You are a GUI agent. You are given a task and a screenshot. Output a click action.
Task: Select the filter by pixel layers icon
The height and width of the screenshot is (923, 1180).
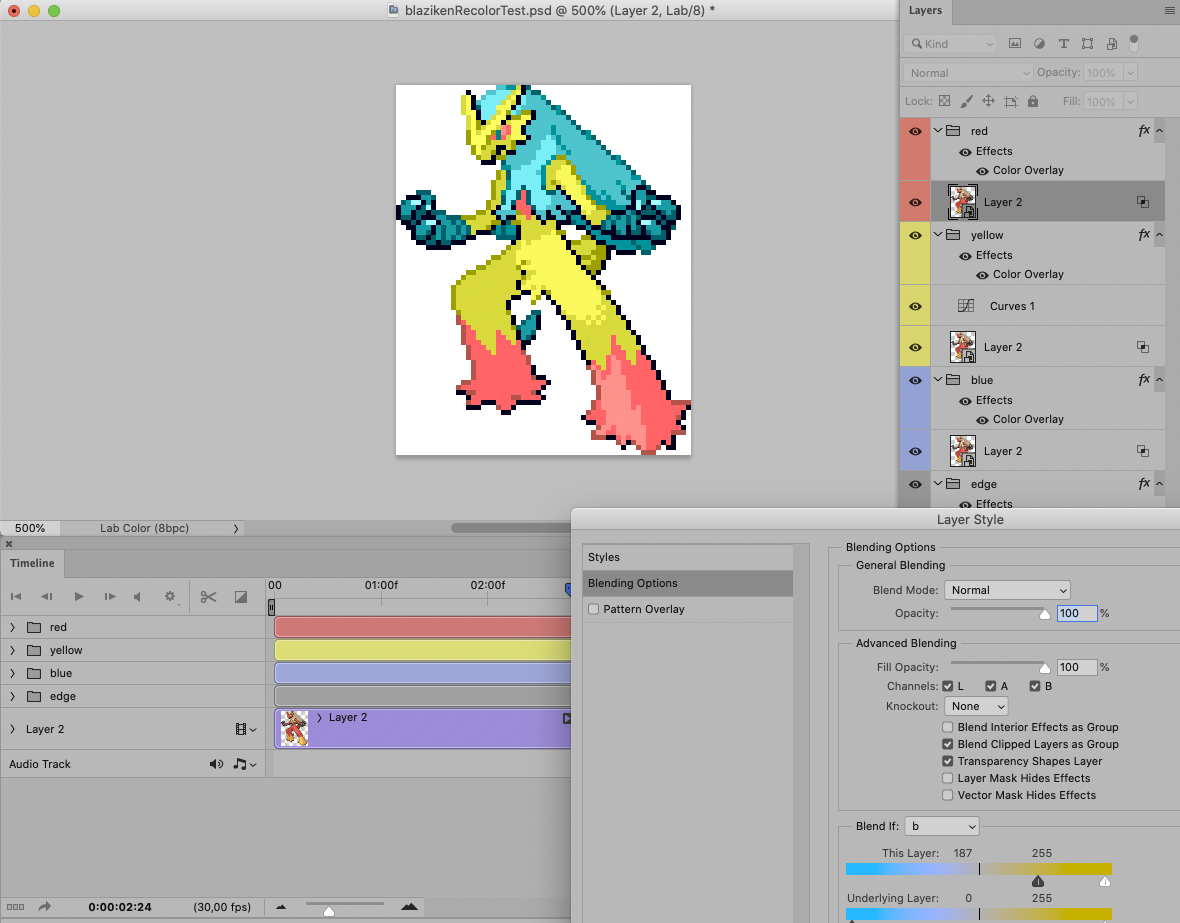click(1016, 44)
